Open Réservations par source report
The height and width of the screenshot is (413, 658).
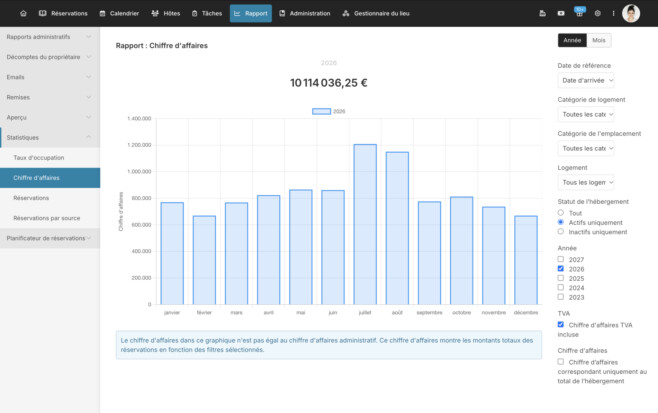click(x=50, y=218)
